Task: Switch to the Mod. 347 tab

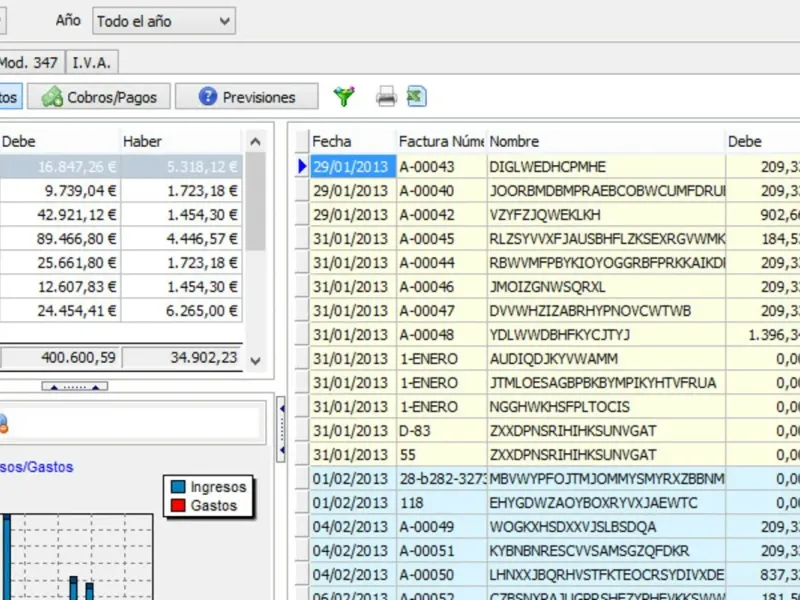Action: point(31,62)
